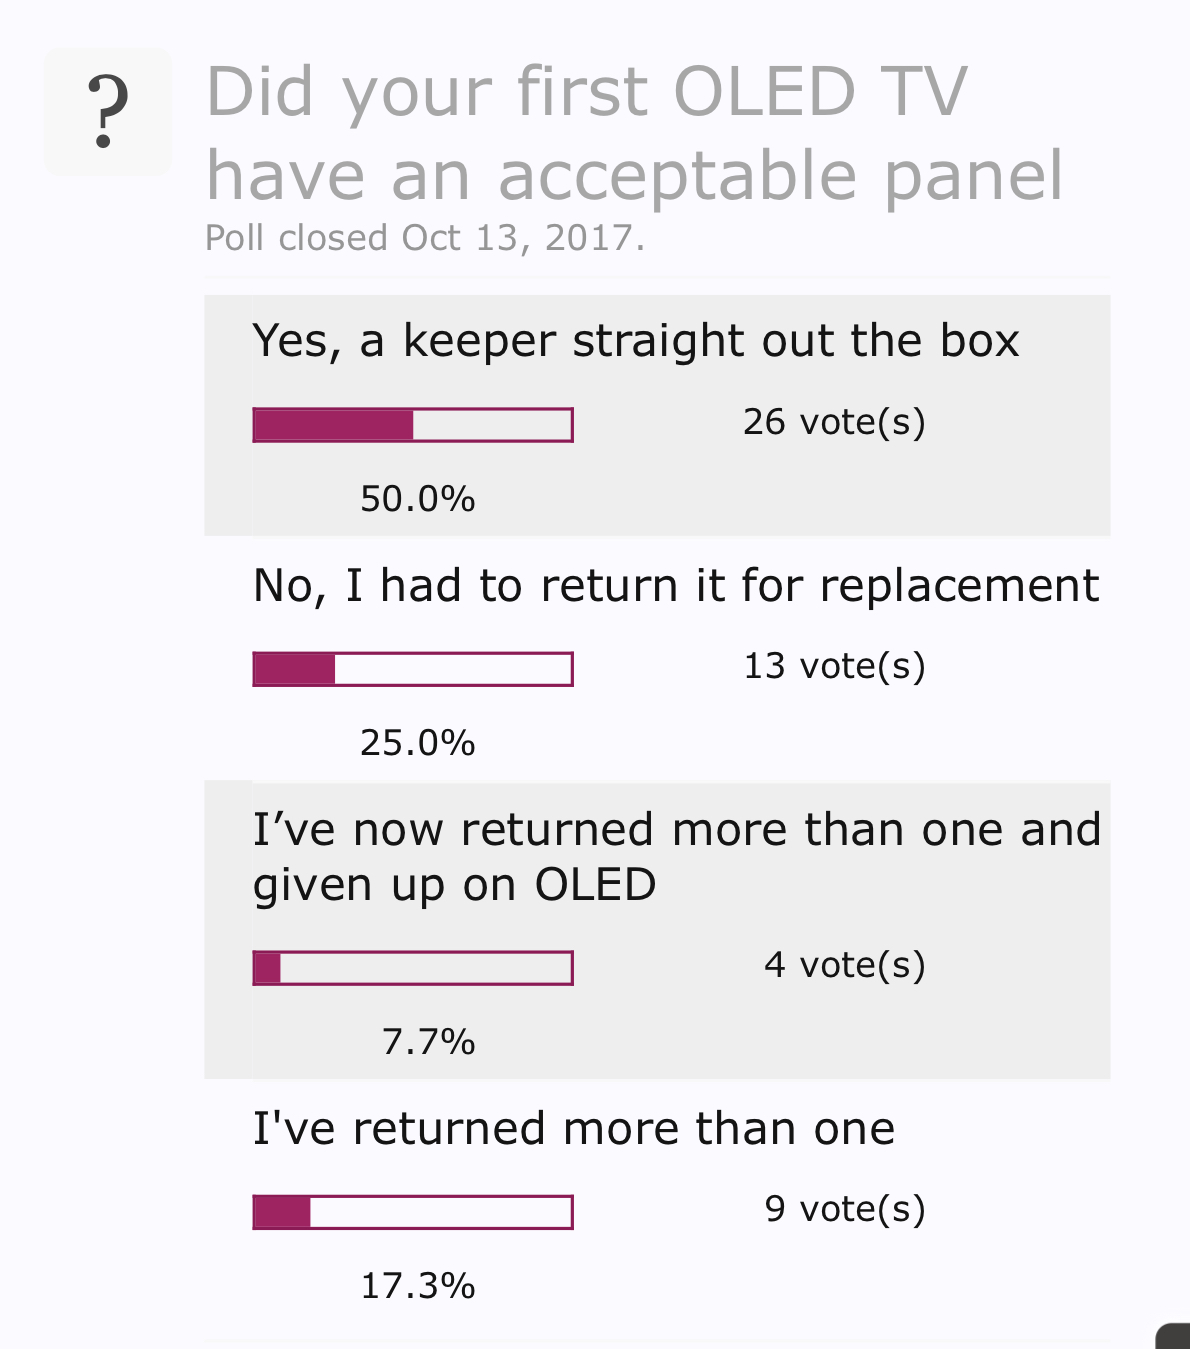Viewport: 1190px width, 1349px height.
Task: Click the '4 vote(s)' count
Action: tap(845, 965)
